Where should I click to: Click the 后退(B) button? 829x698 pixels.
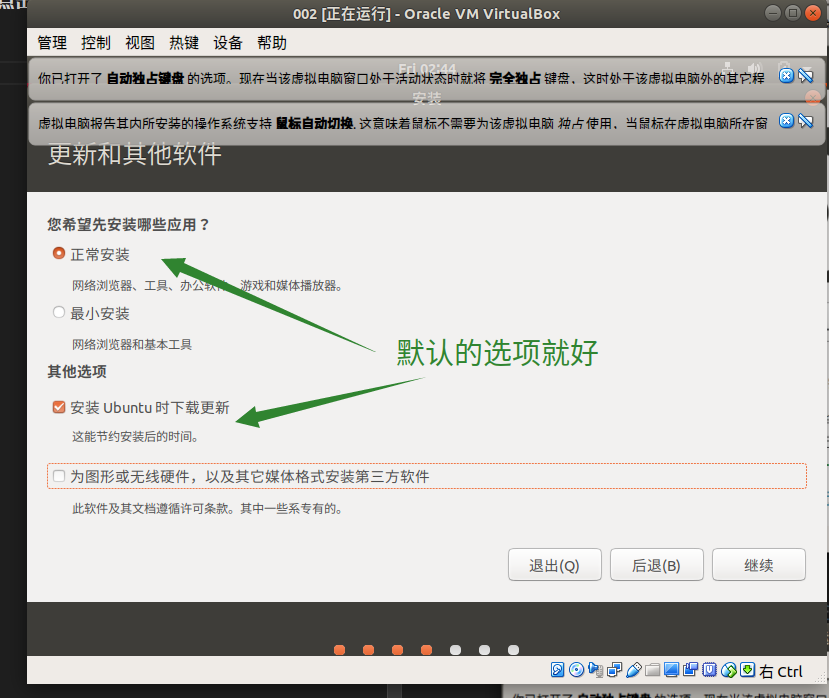[656, 565]
